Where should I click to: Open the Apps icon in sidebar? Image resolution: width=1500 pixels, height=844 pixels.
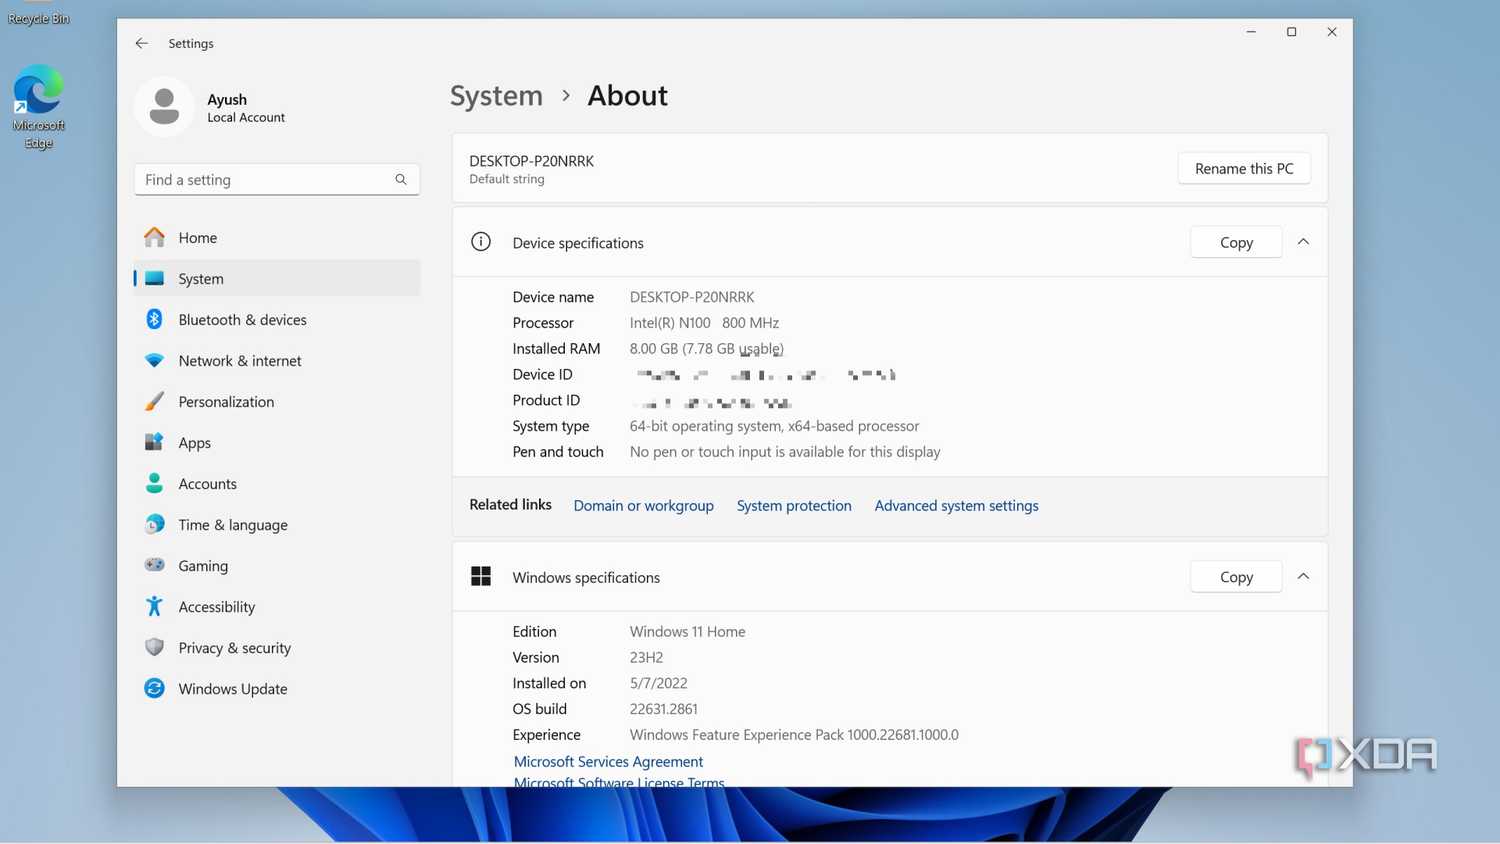(x=154, y=442)
